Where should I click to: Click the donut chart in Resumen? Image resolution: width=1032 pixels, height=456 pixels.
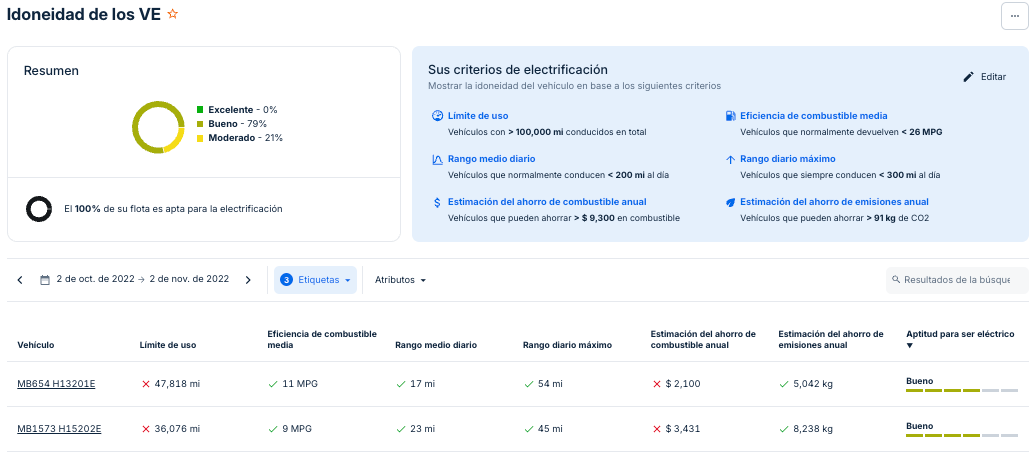coord(157,127)
